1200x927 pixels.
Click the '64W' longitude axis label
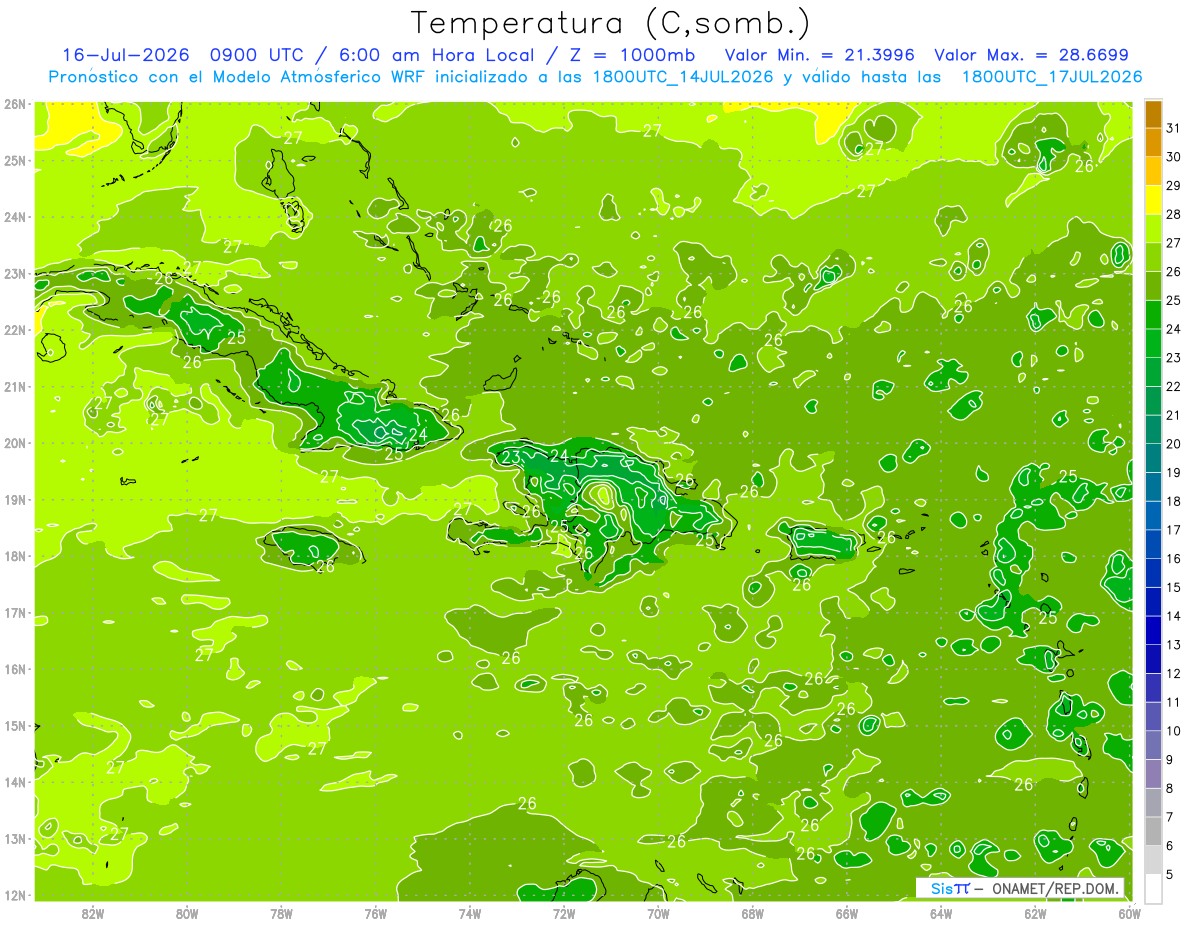tap(941, 913)
